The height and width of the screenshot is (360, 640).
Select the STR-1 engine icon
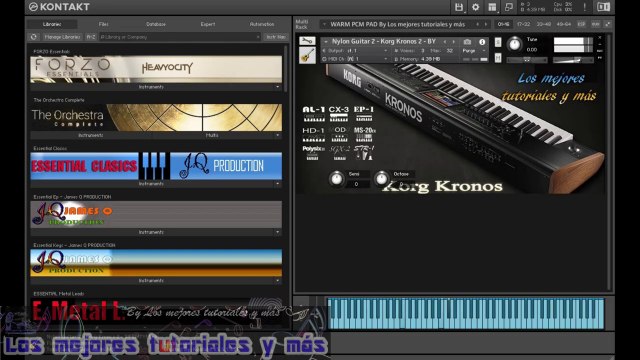[x=364, y=153]
